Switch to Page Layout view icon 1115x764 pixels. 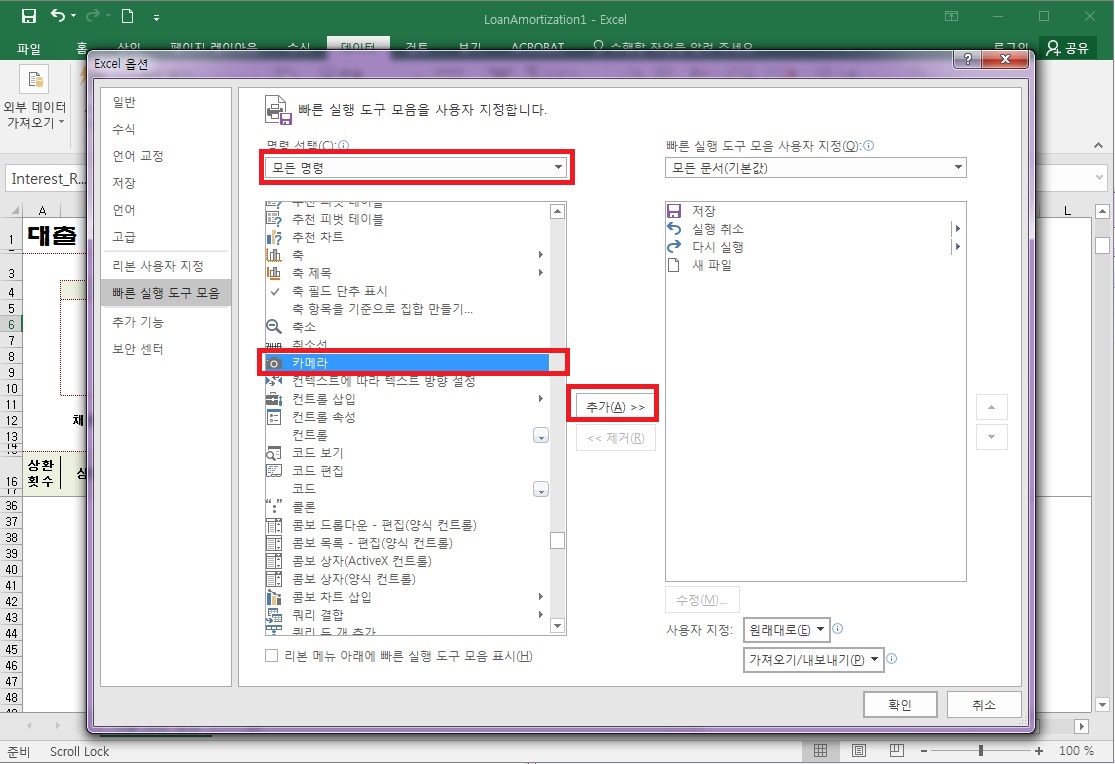(859, 750)
